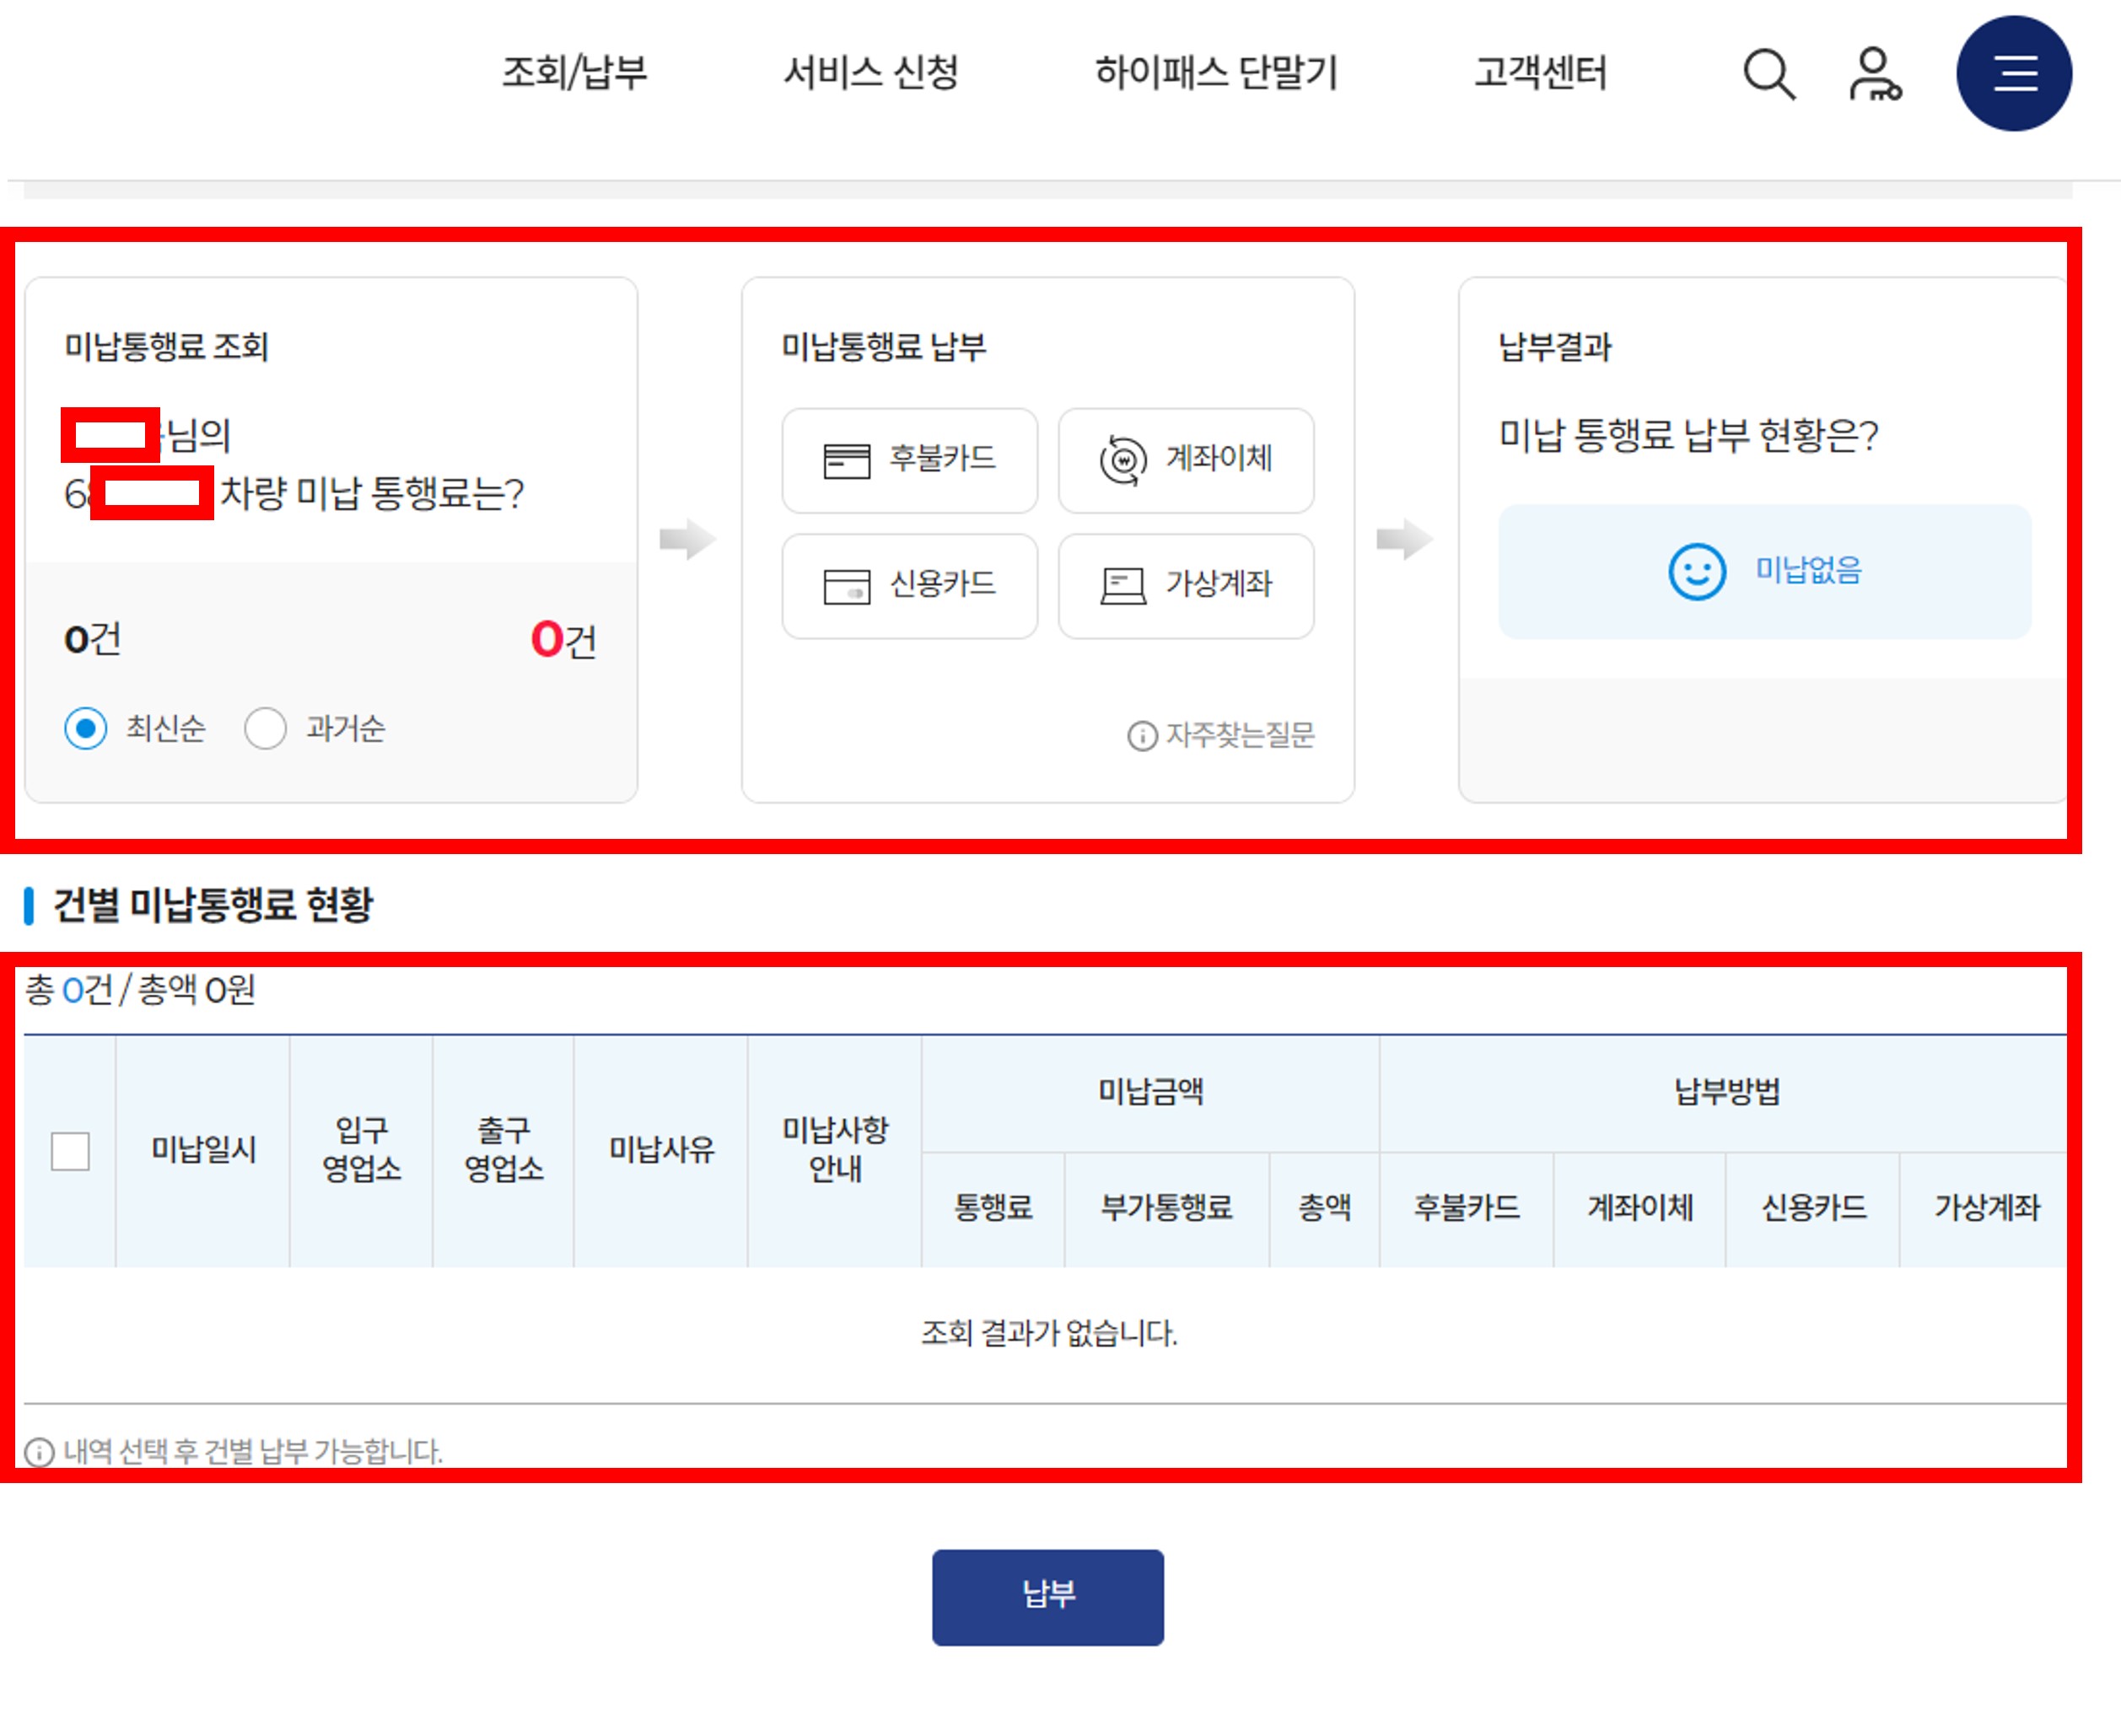
Task: Click the 건별 미납통행료 현황 heading
Action: tap(212, 905)
